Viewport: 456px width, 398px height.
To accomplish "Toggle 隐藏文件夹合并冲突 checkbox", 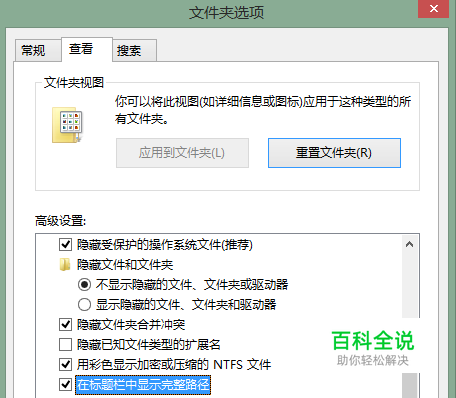I will click(x=65, y=324).
